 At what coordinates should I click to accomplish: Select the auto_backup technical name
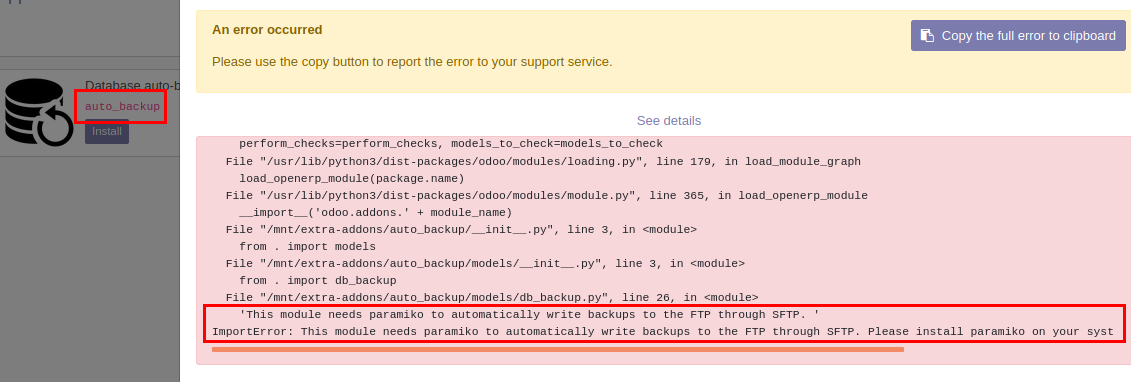point(122,107)
